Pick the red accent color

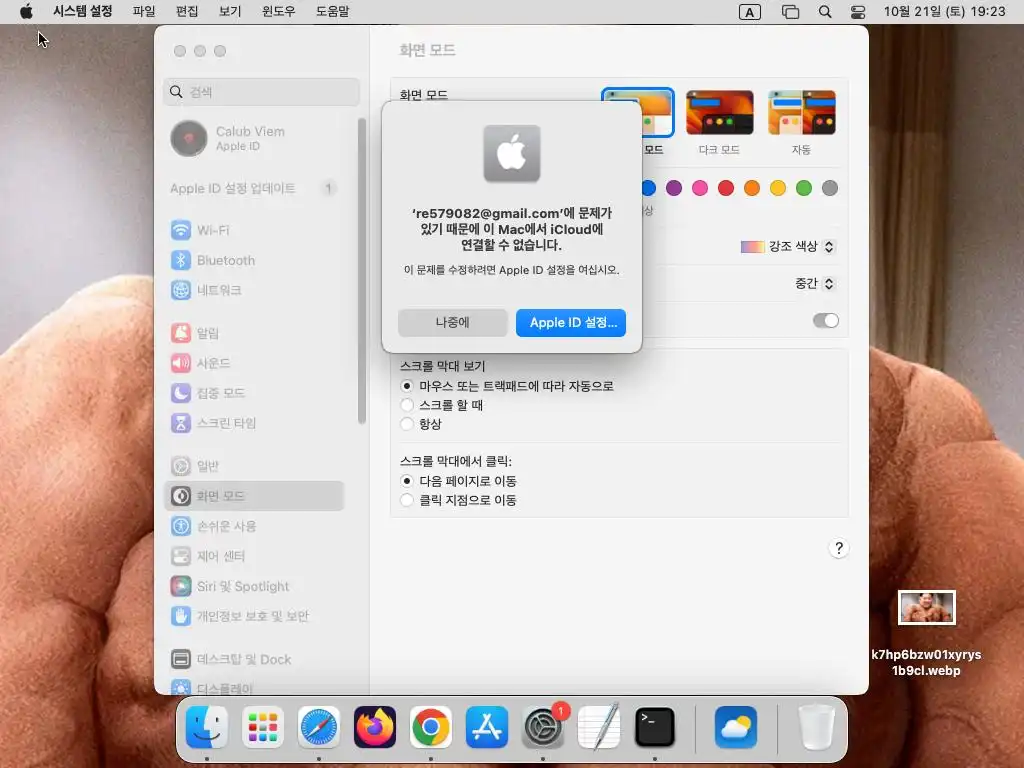click(726, 188)
